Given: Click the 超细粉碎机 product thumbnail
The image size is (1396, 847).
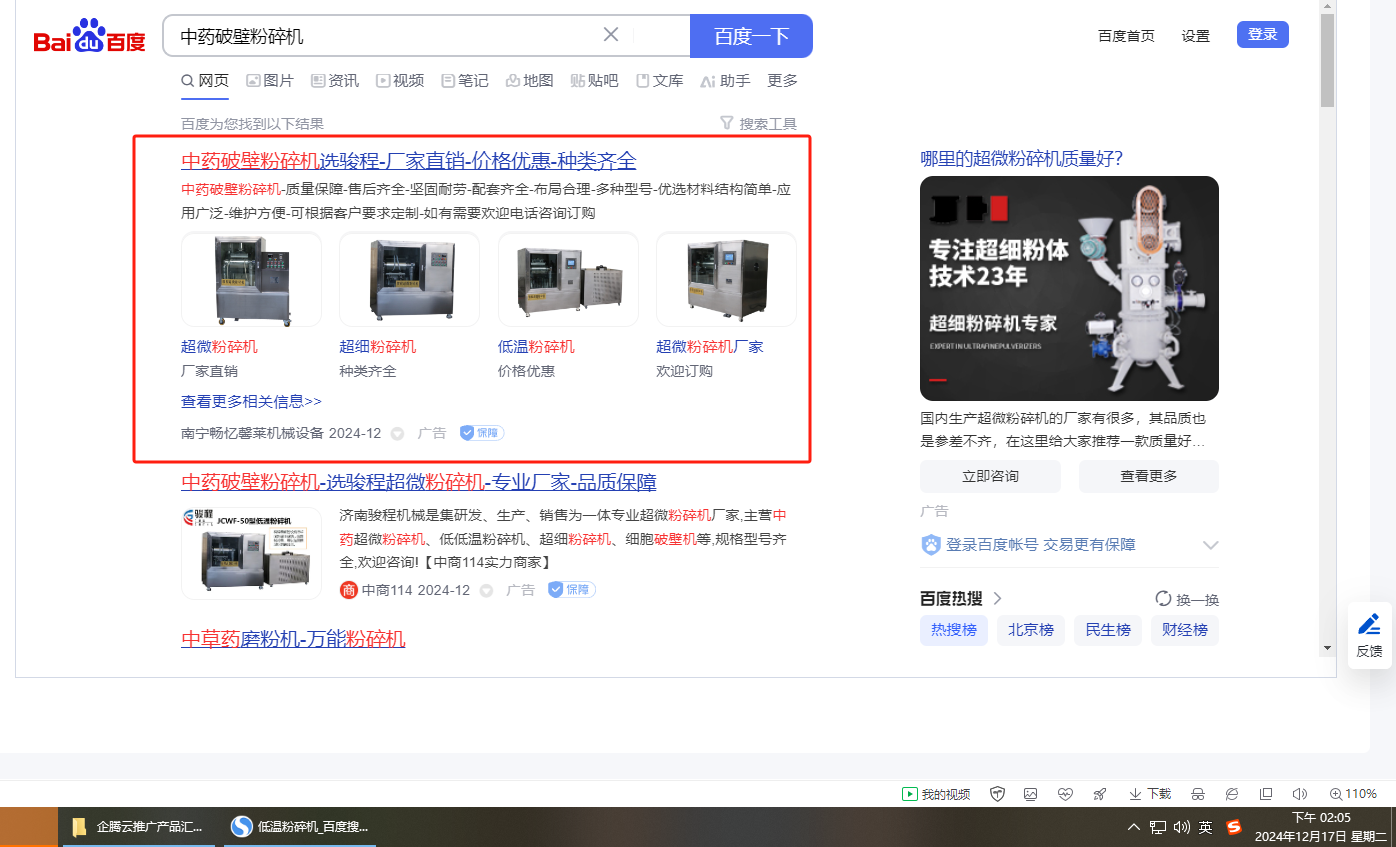Looking at the screenshot, I should [x=409, y=279].
